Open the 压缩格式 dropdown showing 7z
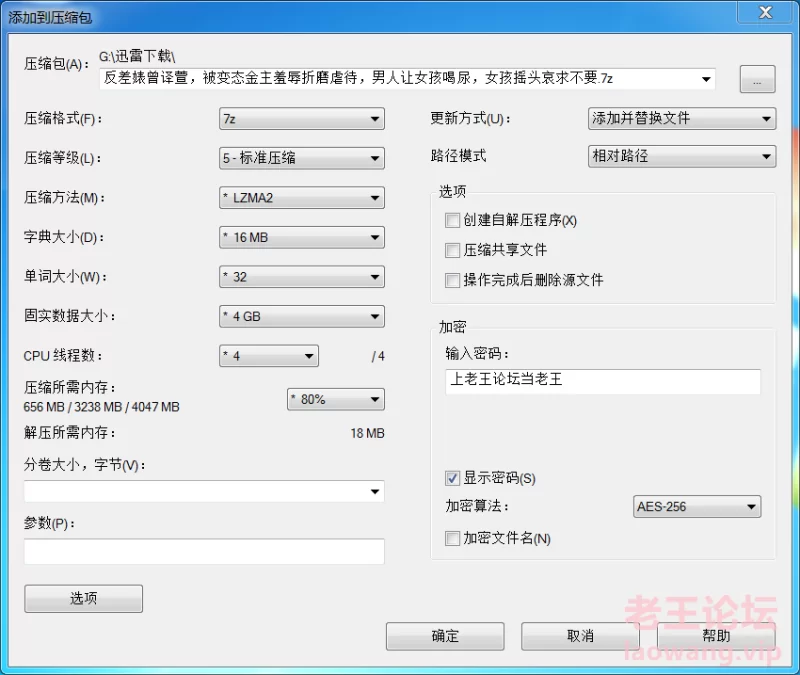Screen dimensions: 800x675 click(302, 119)
